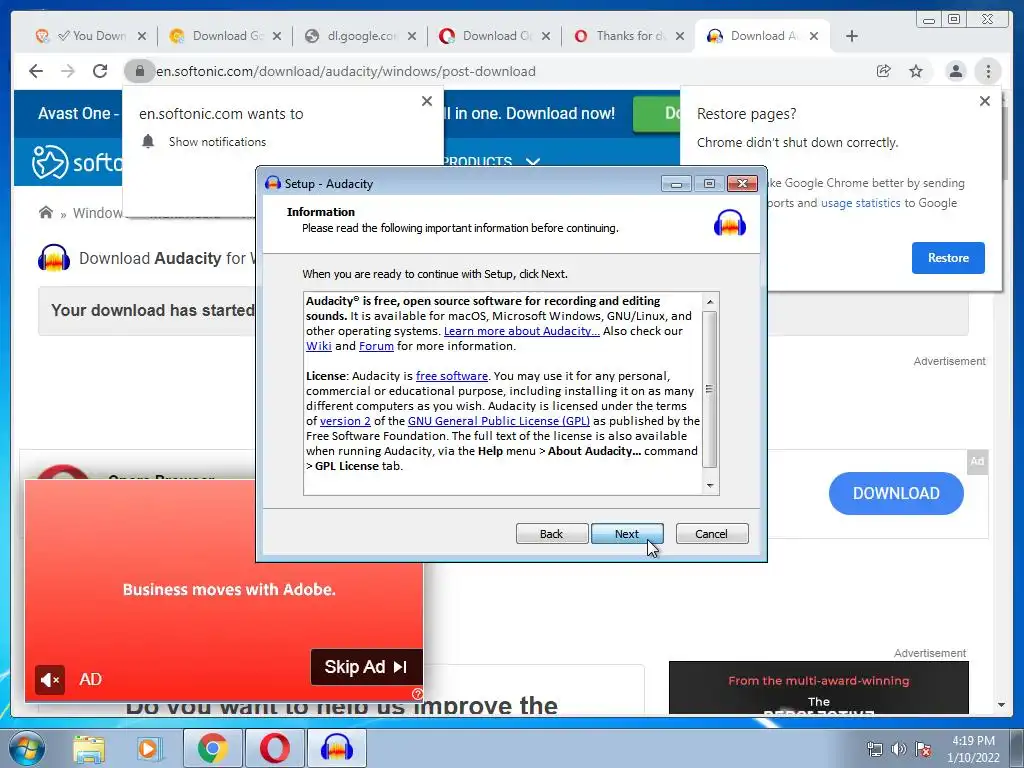Click the address bar URL
Viewport: 1024px width, 768px height.
345,71
